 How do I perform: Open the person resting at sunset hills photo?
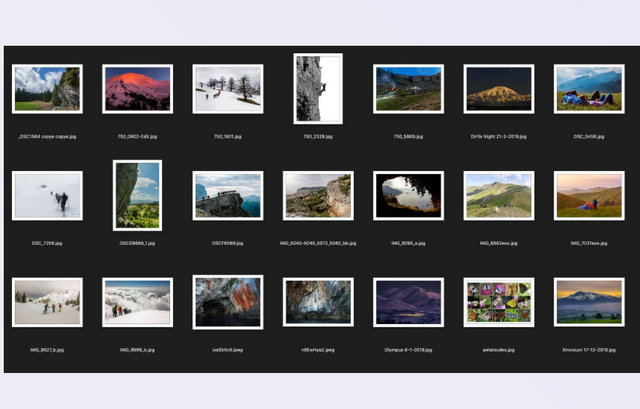pos(589,196)
